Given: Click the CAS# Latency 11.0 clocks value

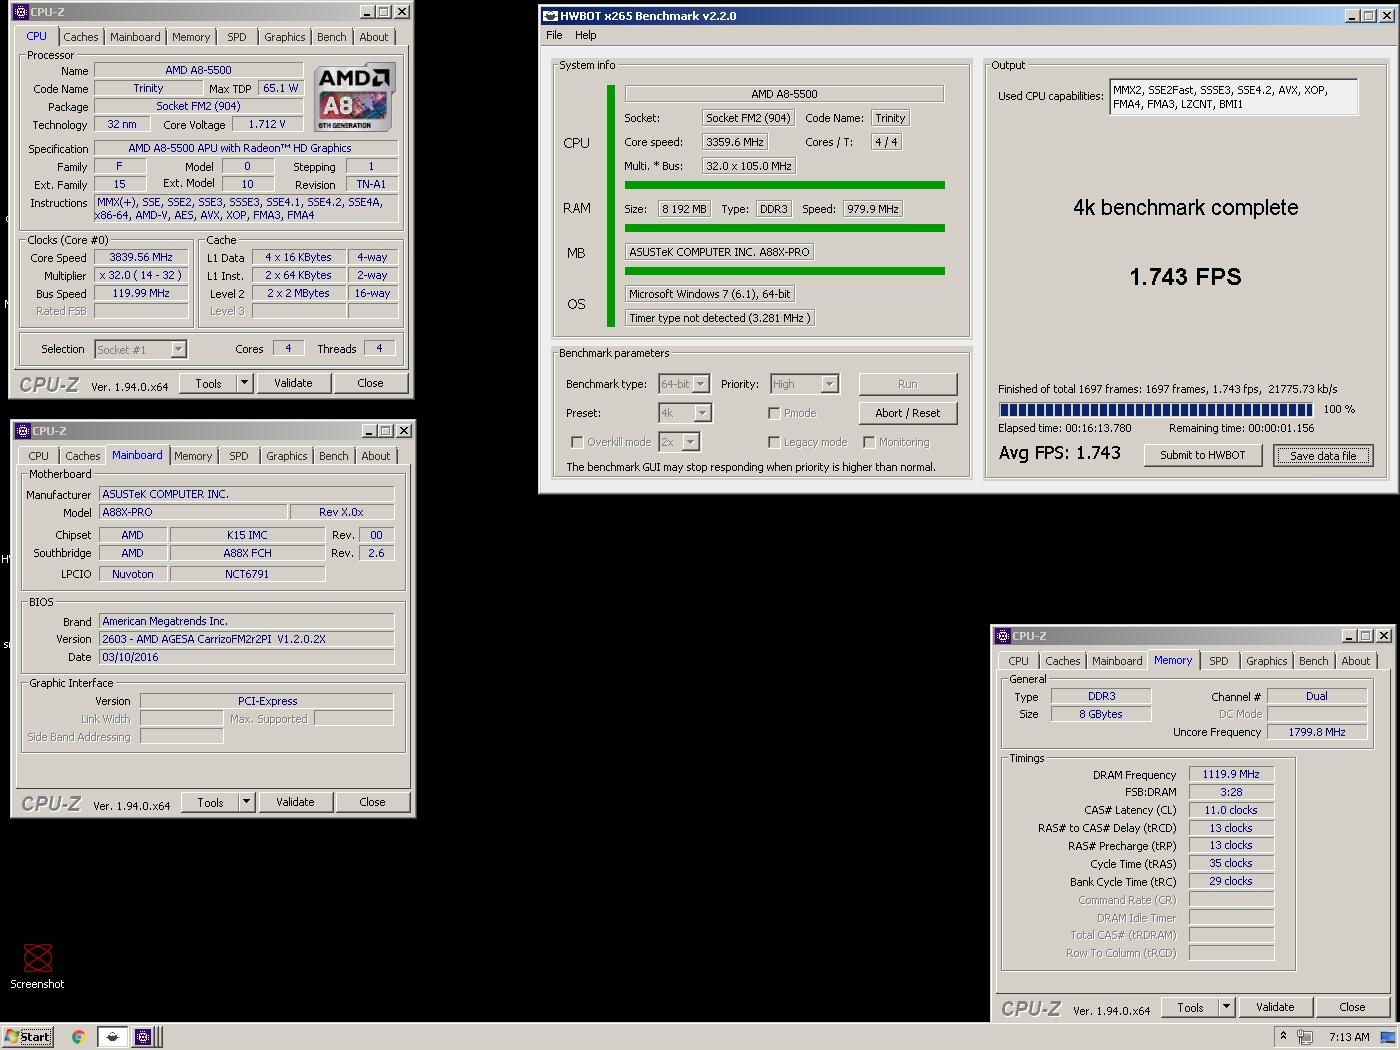Looking at the screenshot, I should 1231,810.
